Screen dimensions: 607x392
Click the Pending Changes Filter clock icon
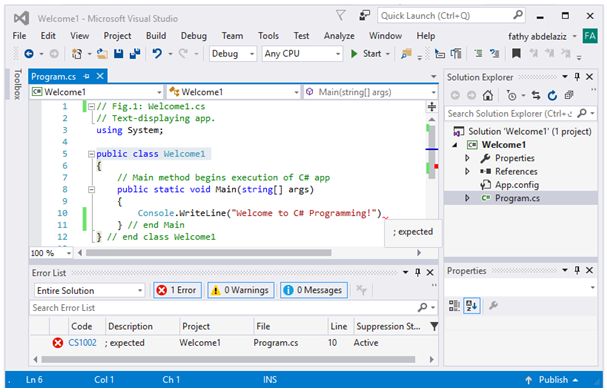click(x=511, y=95)
